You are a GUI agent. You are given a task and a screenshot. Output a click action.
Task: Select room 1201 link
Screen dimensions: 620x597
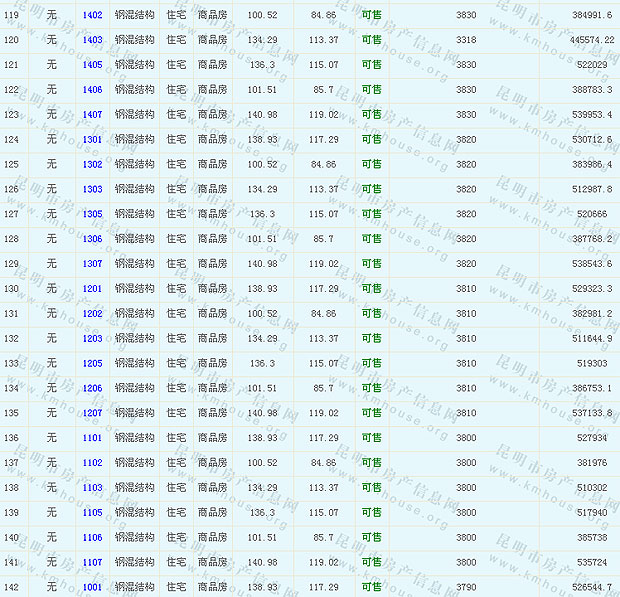click(92, 289)
